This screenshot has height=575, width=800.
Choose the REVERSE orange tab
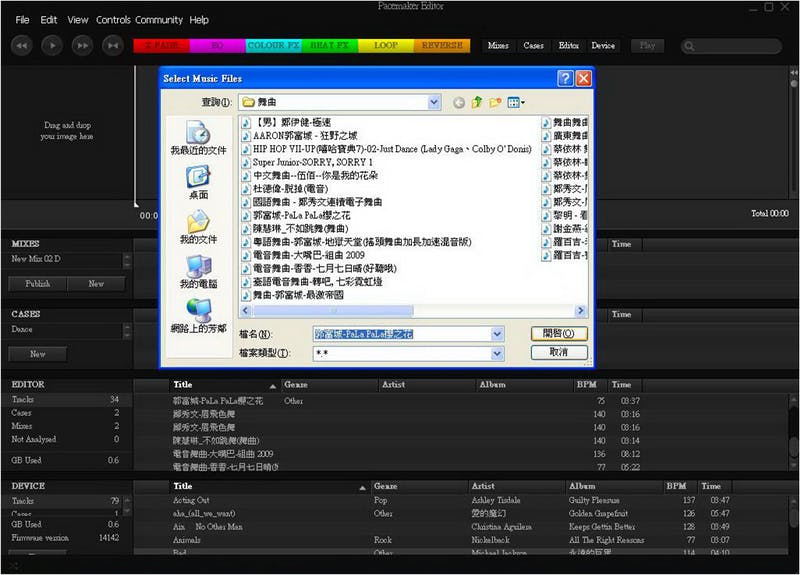442,45
